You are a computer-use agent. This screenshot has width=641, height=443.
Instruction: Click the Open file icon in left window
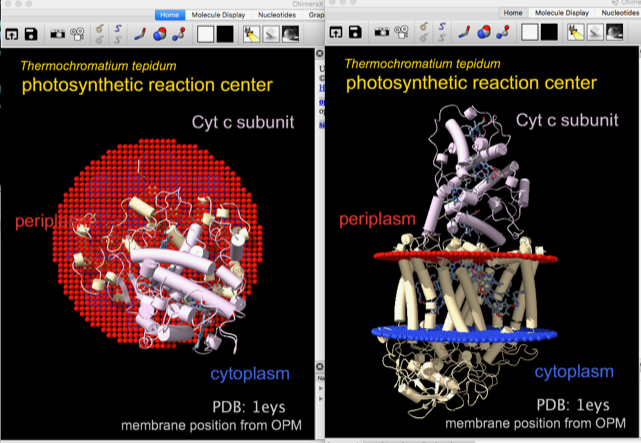[11, 34]
